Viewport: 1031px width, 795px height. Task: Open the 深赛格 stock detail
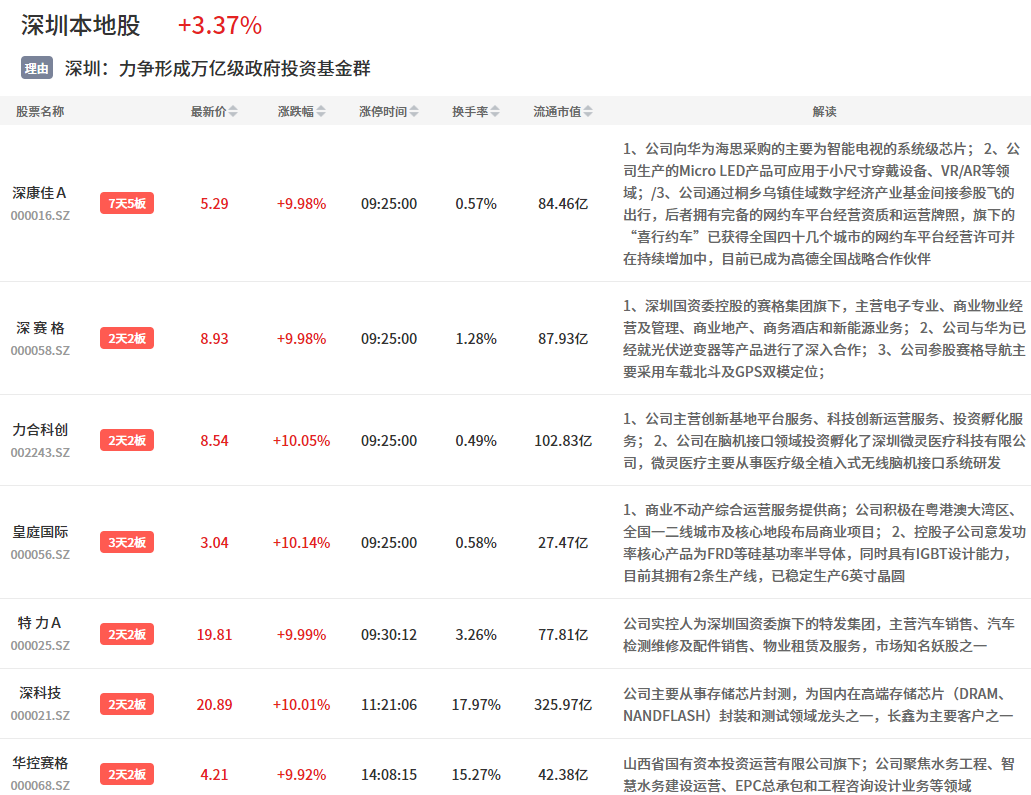(x=40, y=328)
